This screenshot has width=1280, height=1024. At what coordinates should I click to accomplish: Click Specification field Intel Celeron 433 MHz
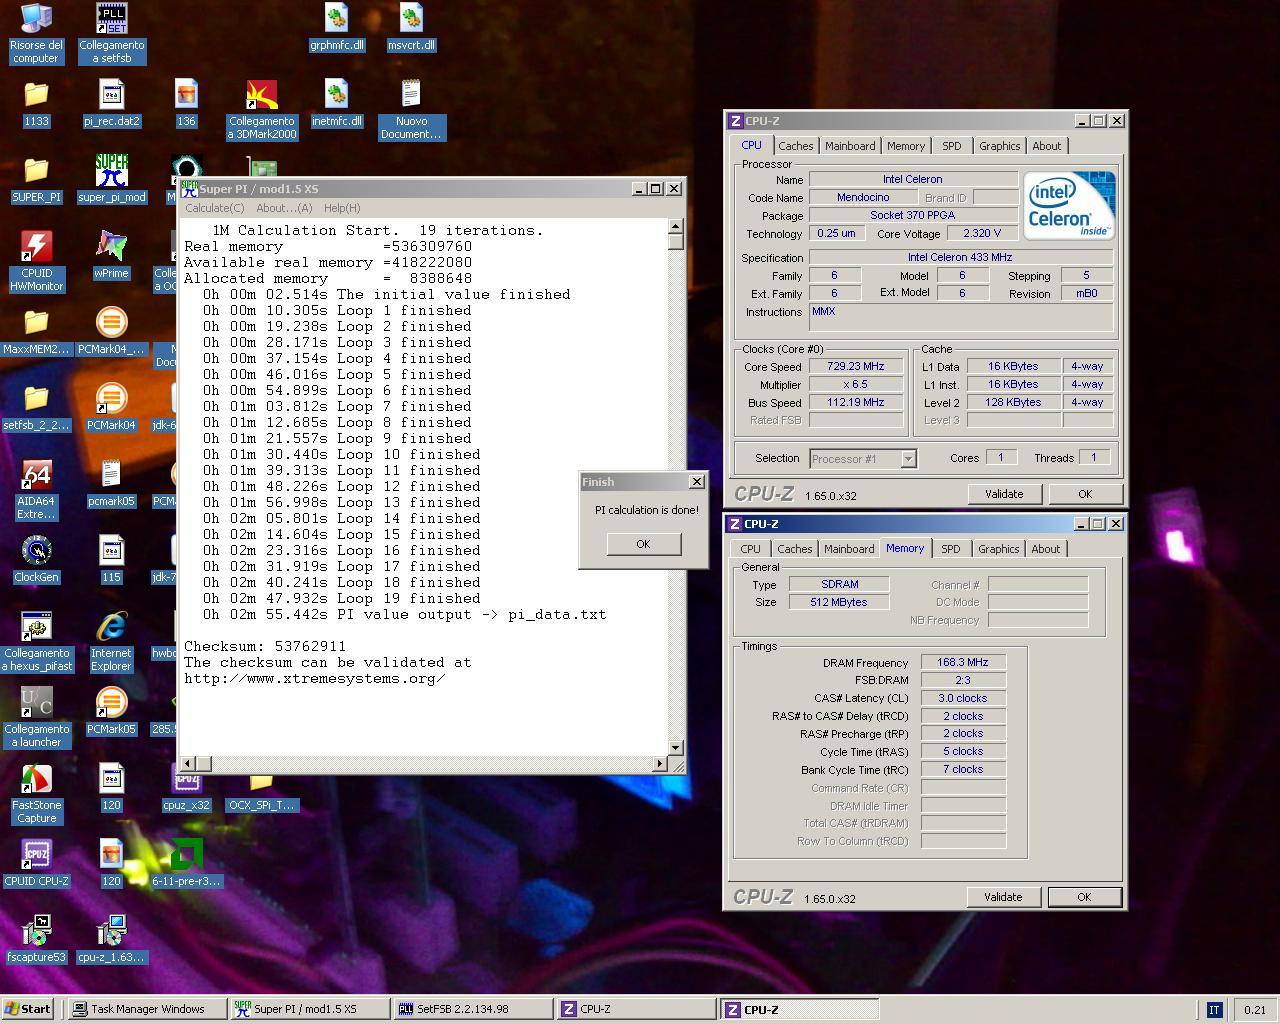[x=960, y=257]
